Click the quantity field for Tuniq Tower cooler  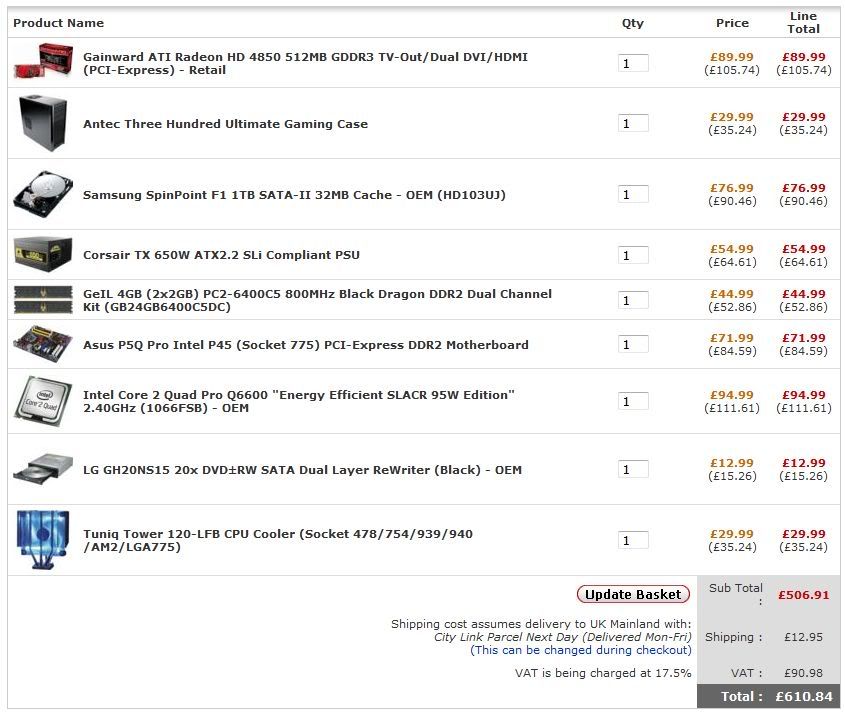[x=633, y=540]
